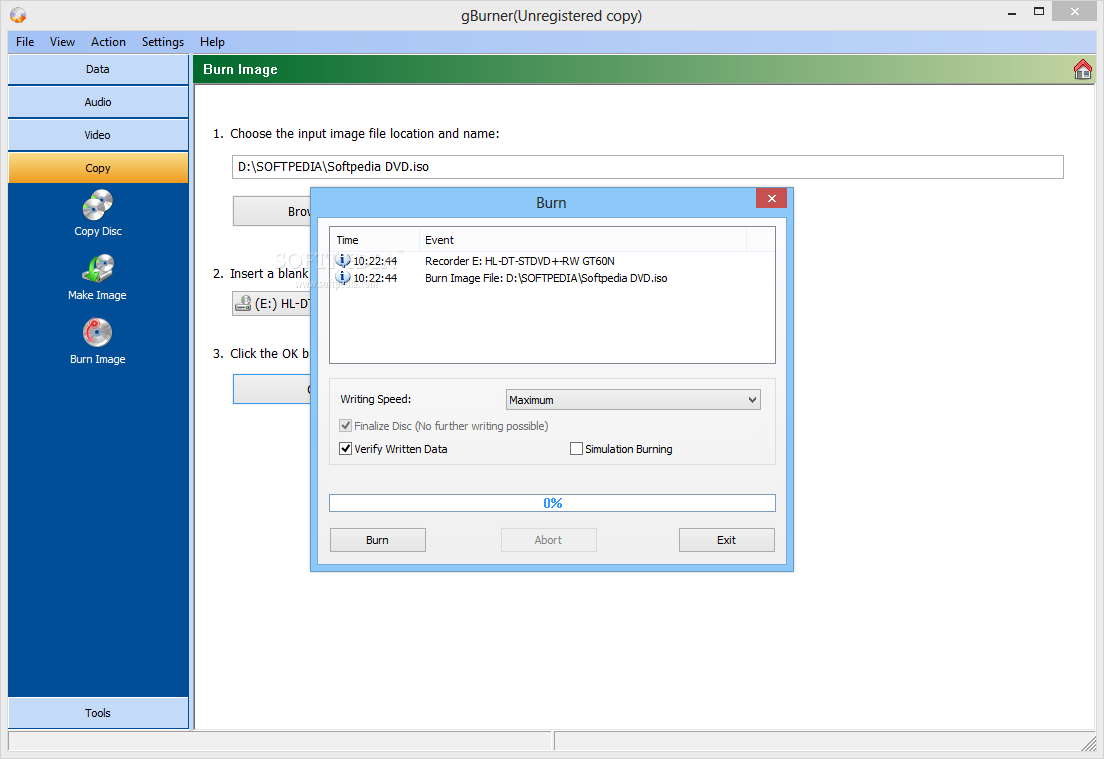The image size is (1104, 759).
Task: Click the drive icon in the recorder selector
Action: pos(243,303)
